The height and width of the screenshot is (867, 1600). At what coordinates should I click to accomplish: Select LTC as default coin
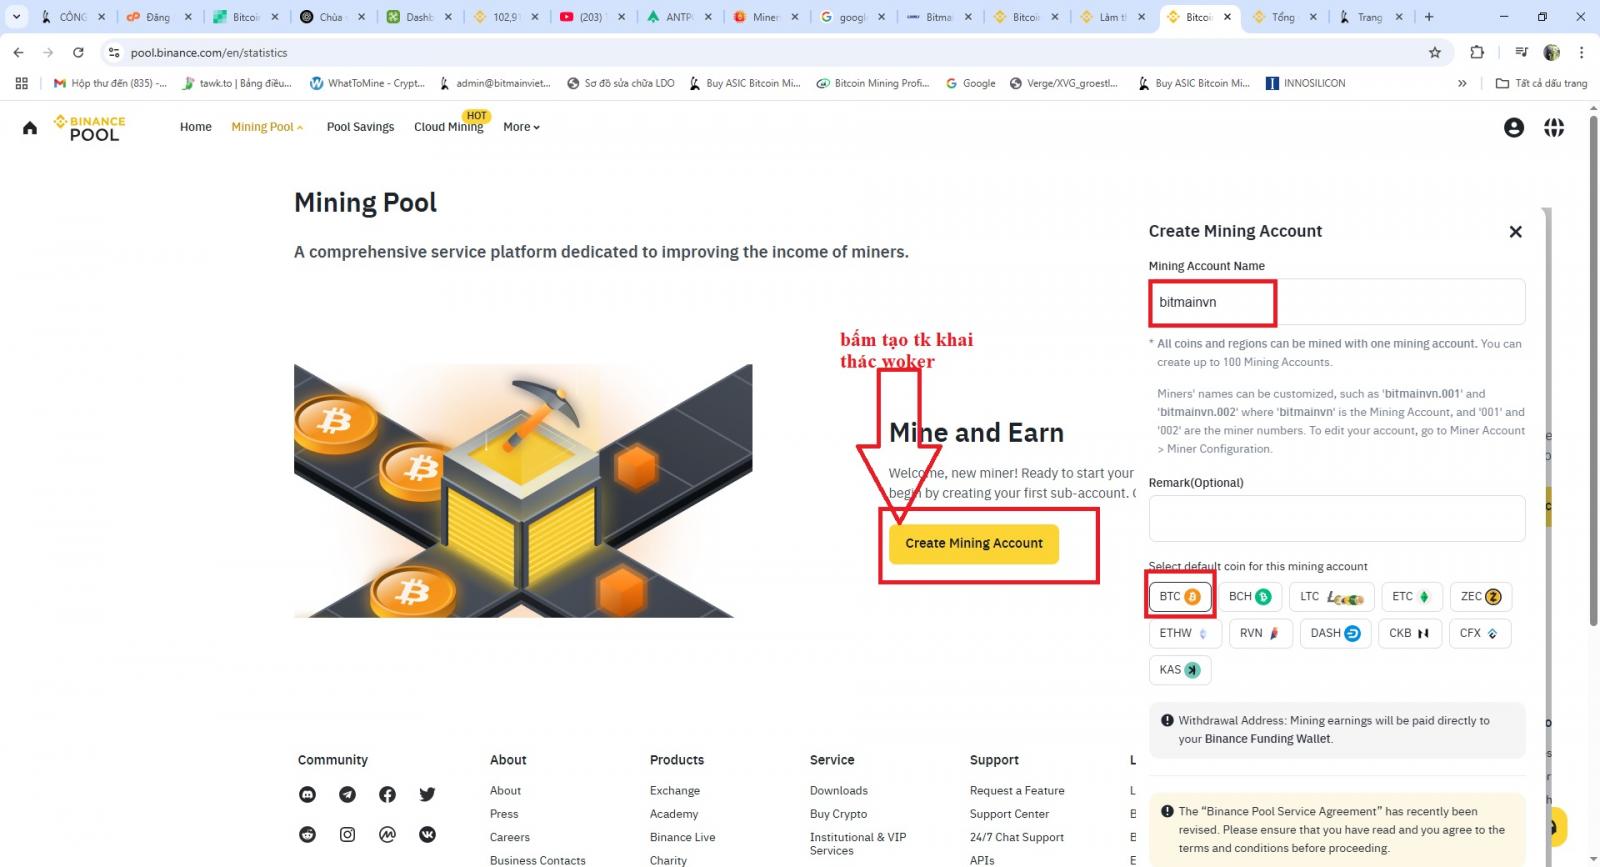pos(1332,597)
